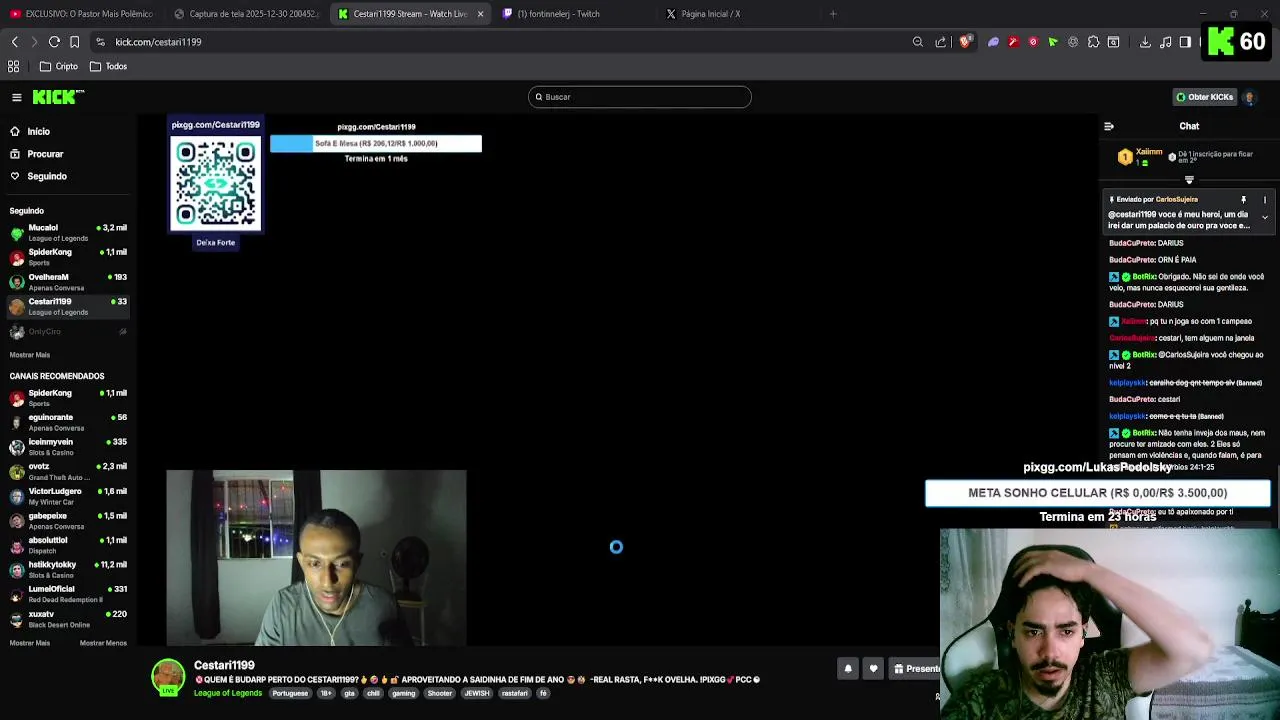Image resolution: width=1280 pixels, height=720 pixels.
Task: Open LumelOficial recommended channel
Action: tap(68, 594)
